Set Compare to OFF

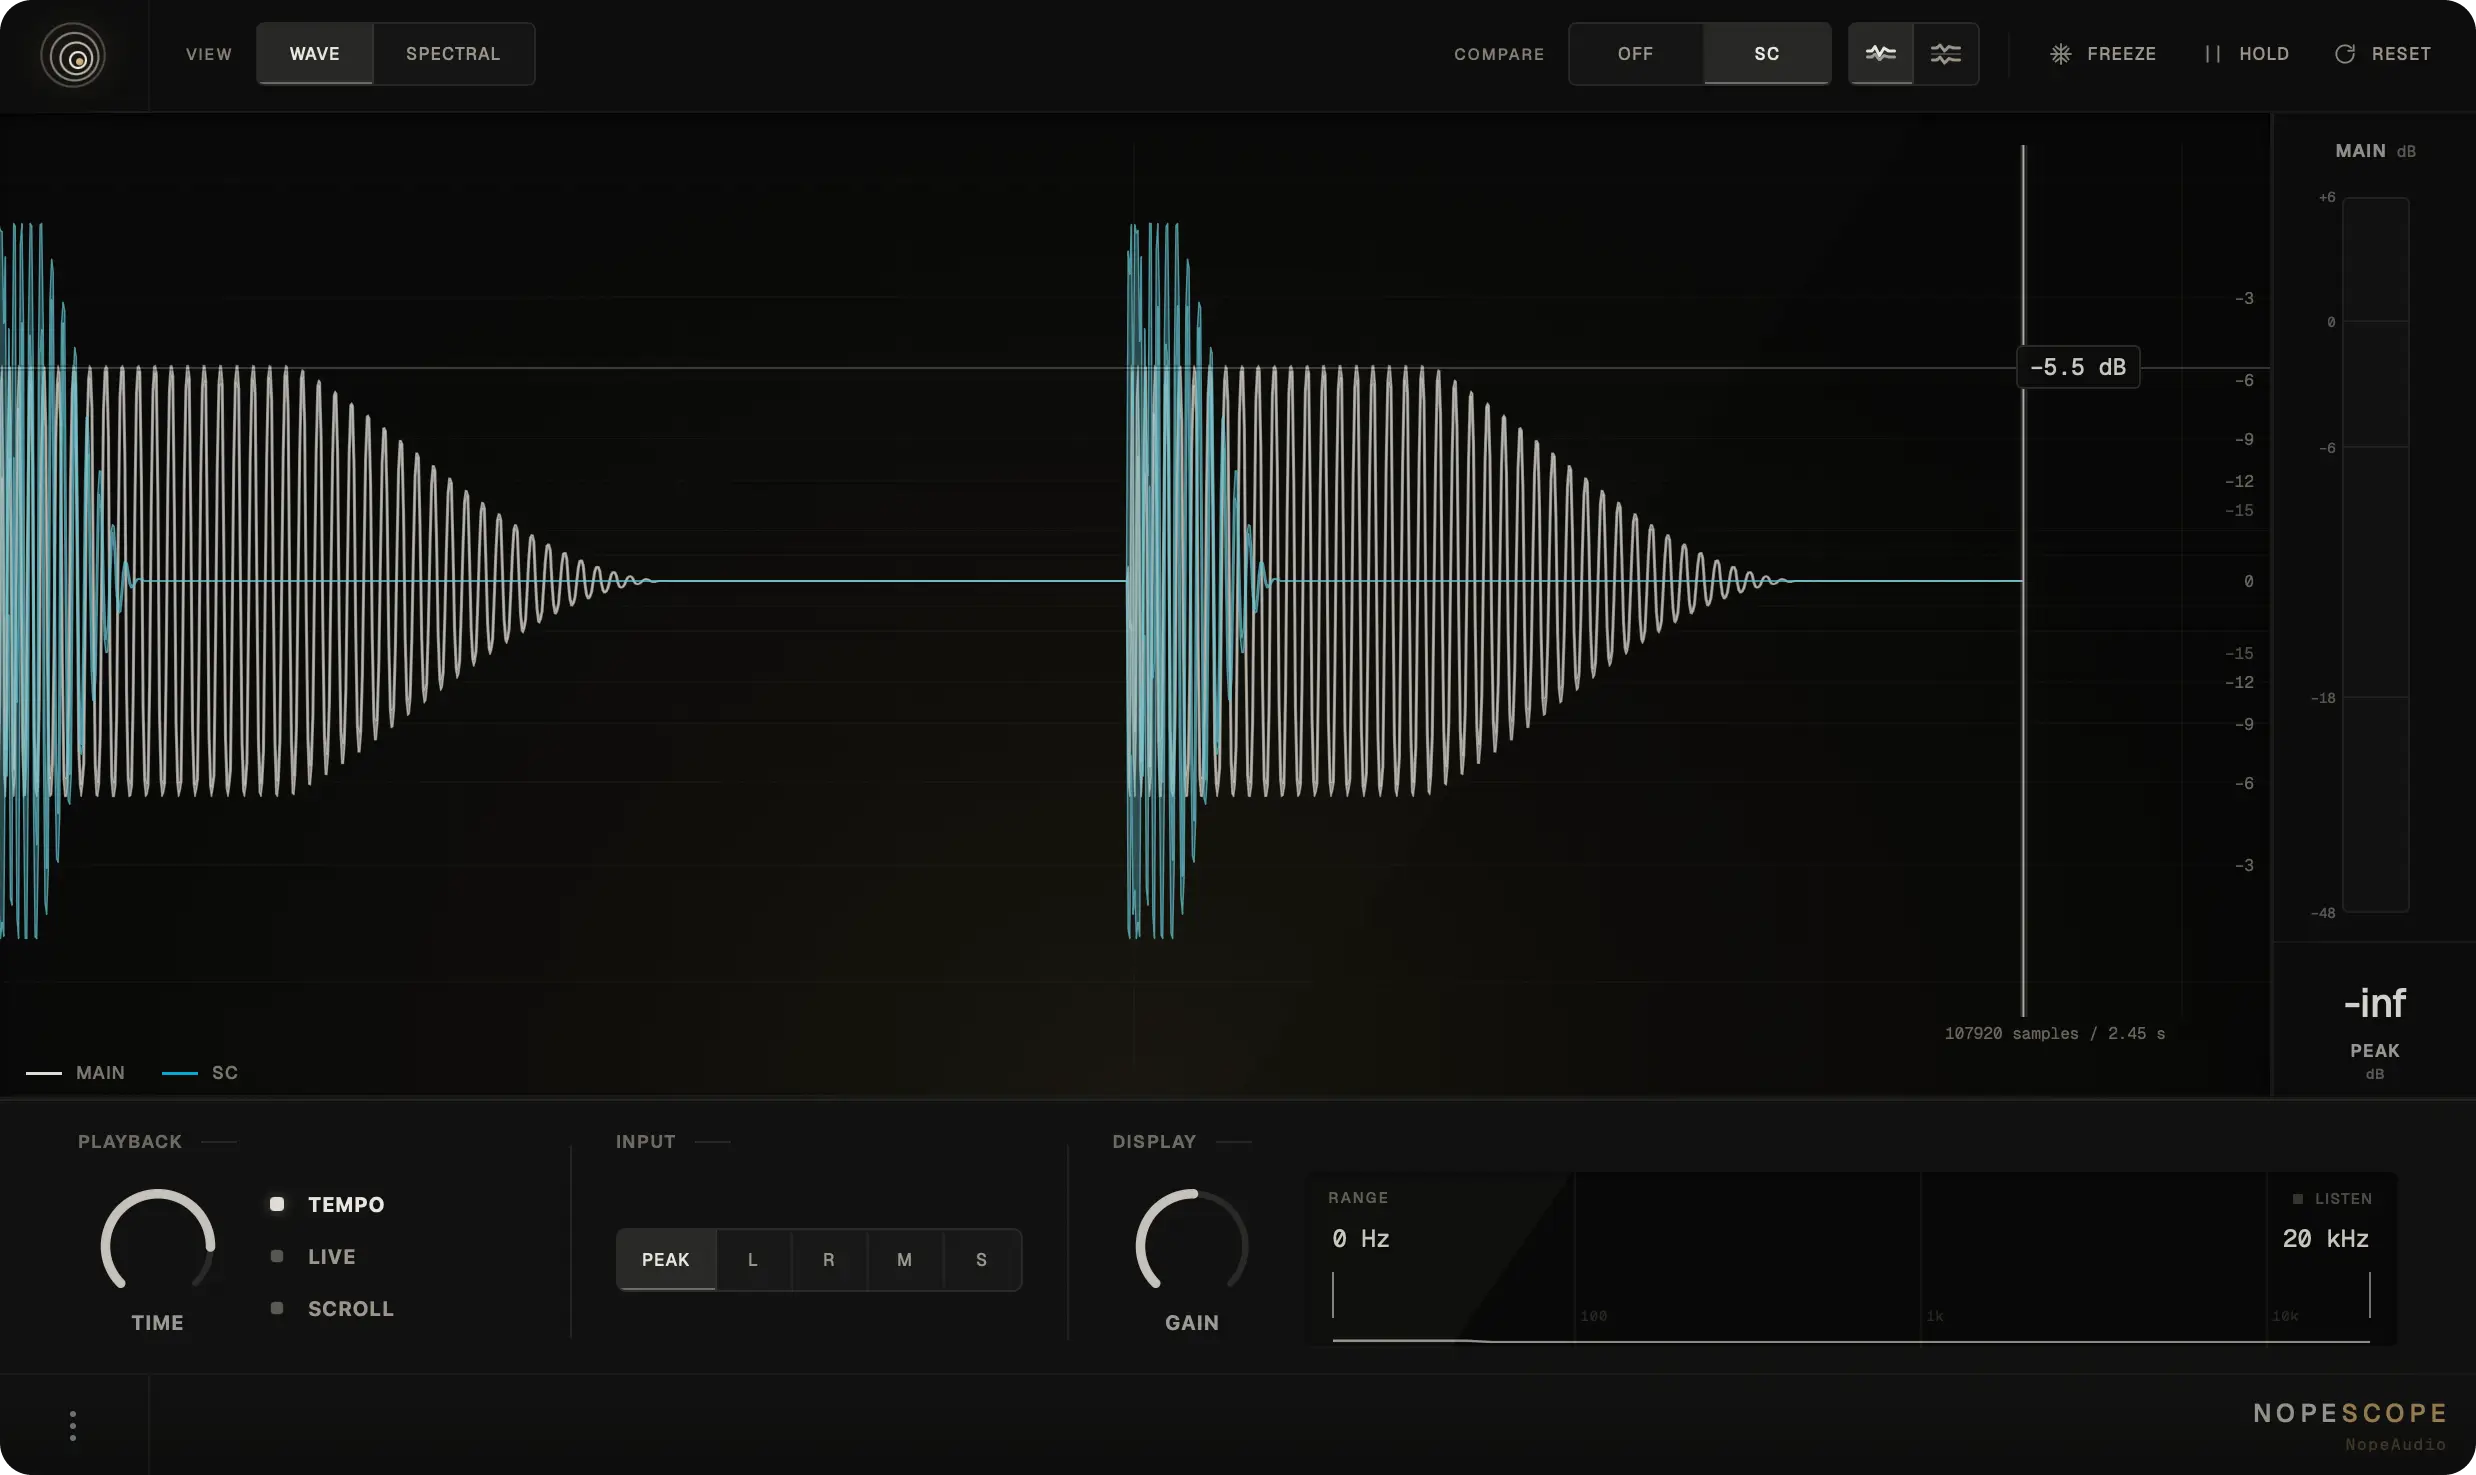tap(1636, 54)
